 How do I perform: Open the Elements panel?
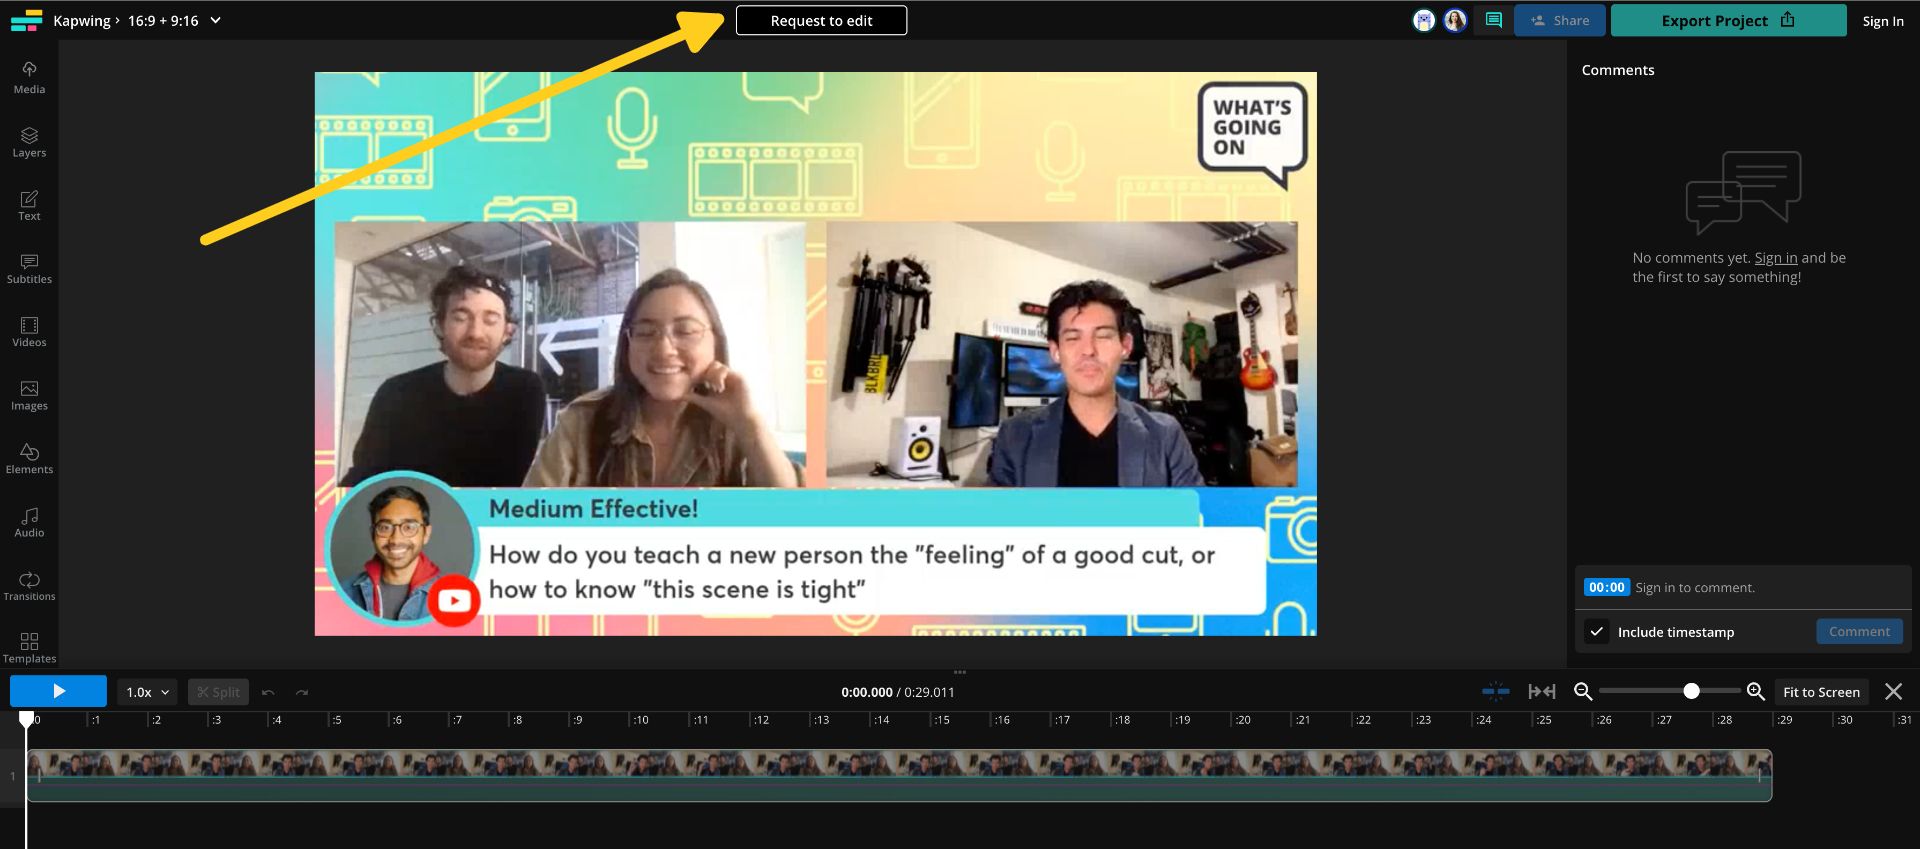(29, 458)
